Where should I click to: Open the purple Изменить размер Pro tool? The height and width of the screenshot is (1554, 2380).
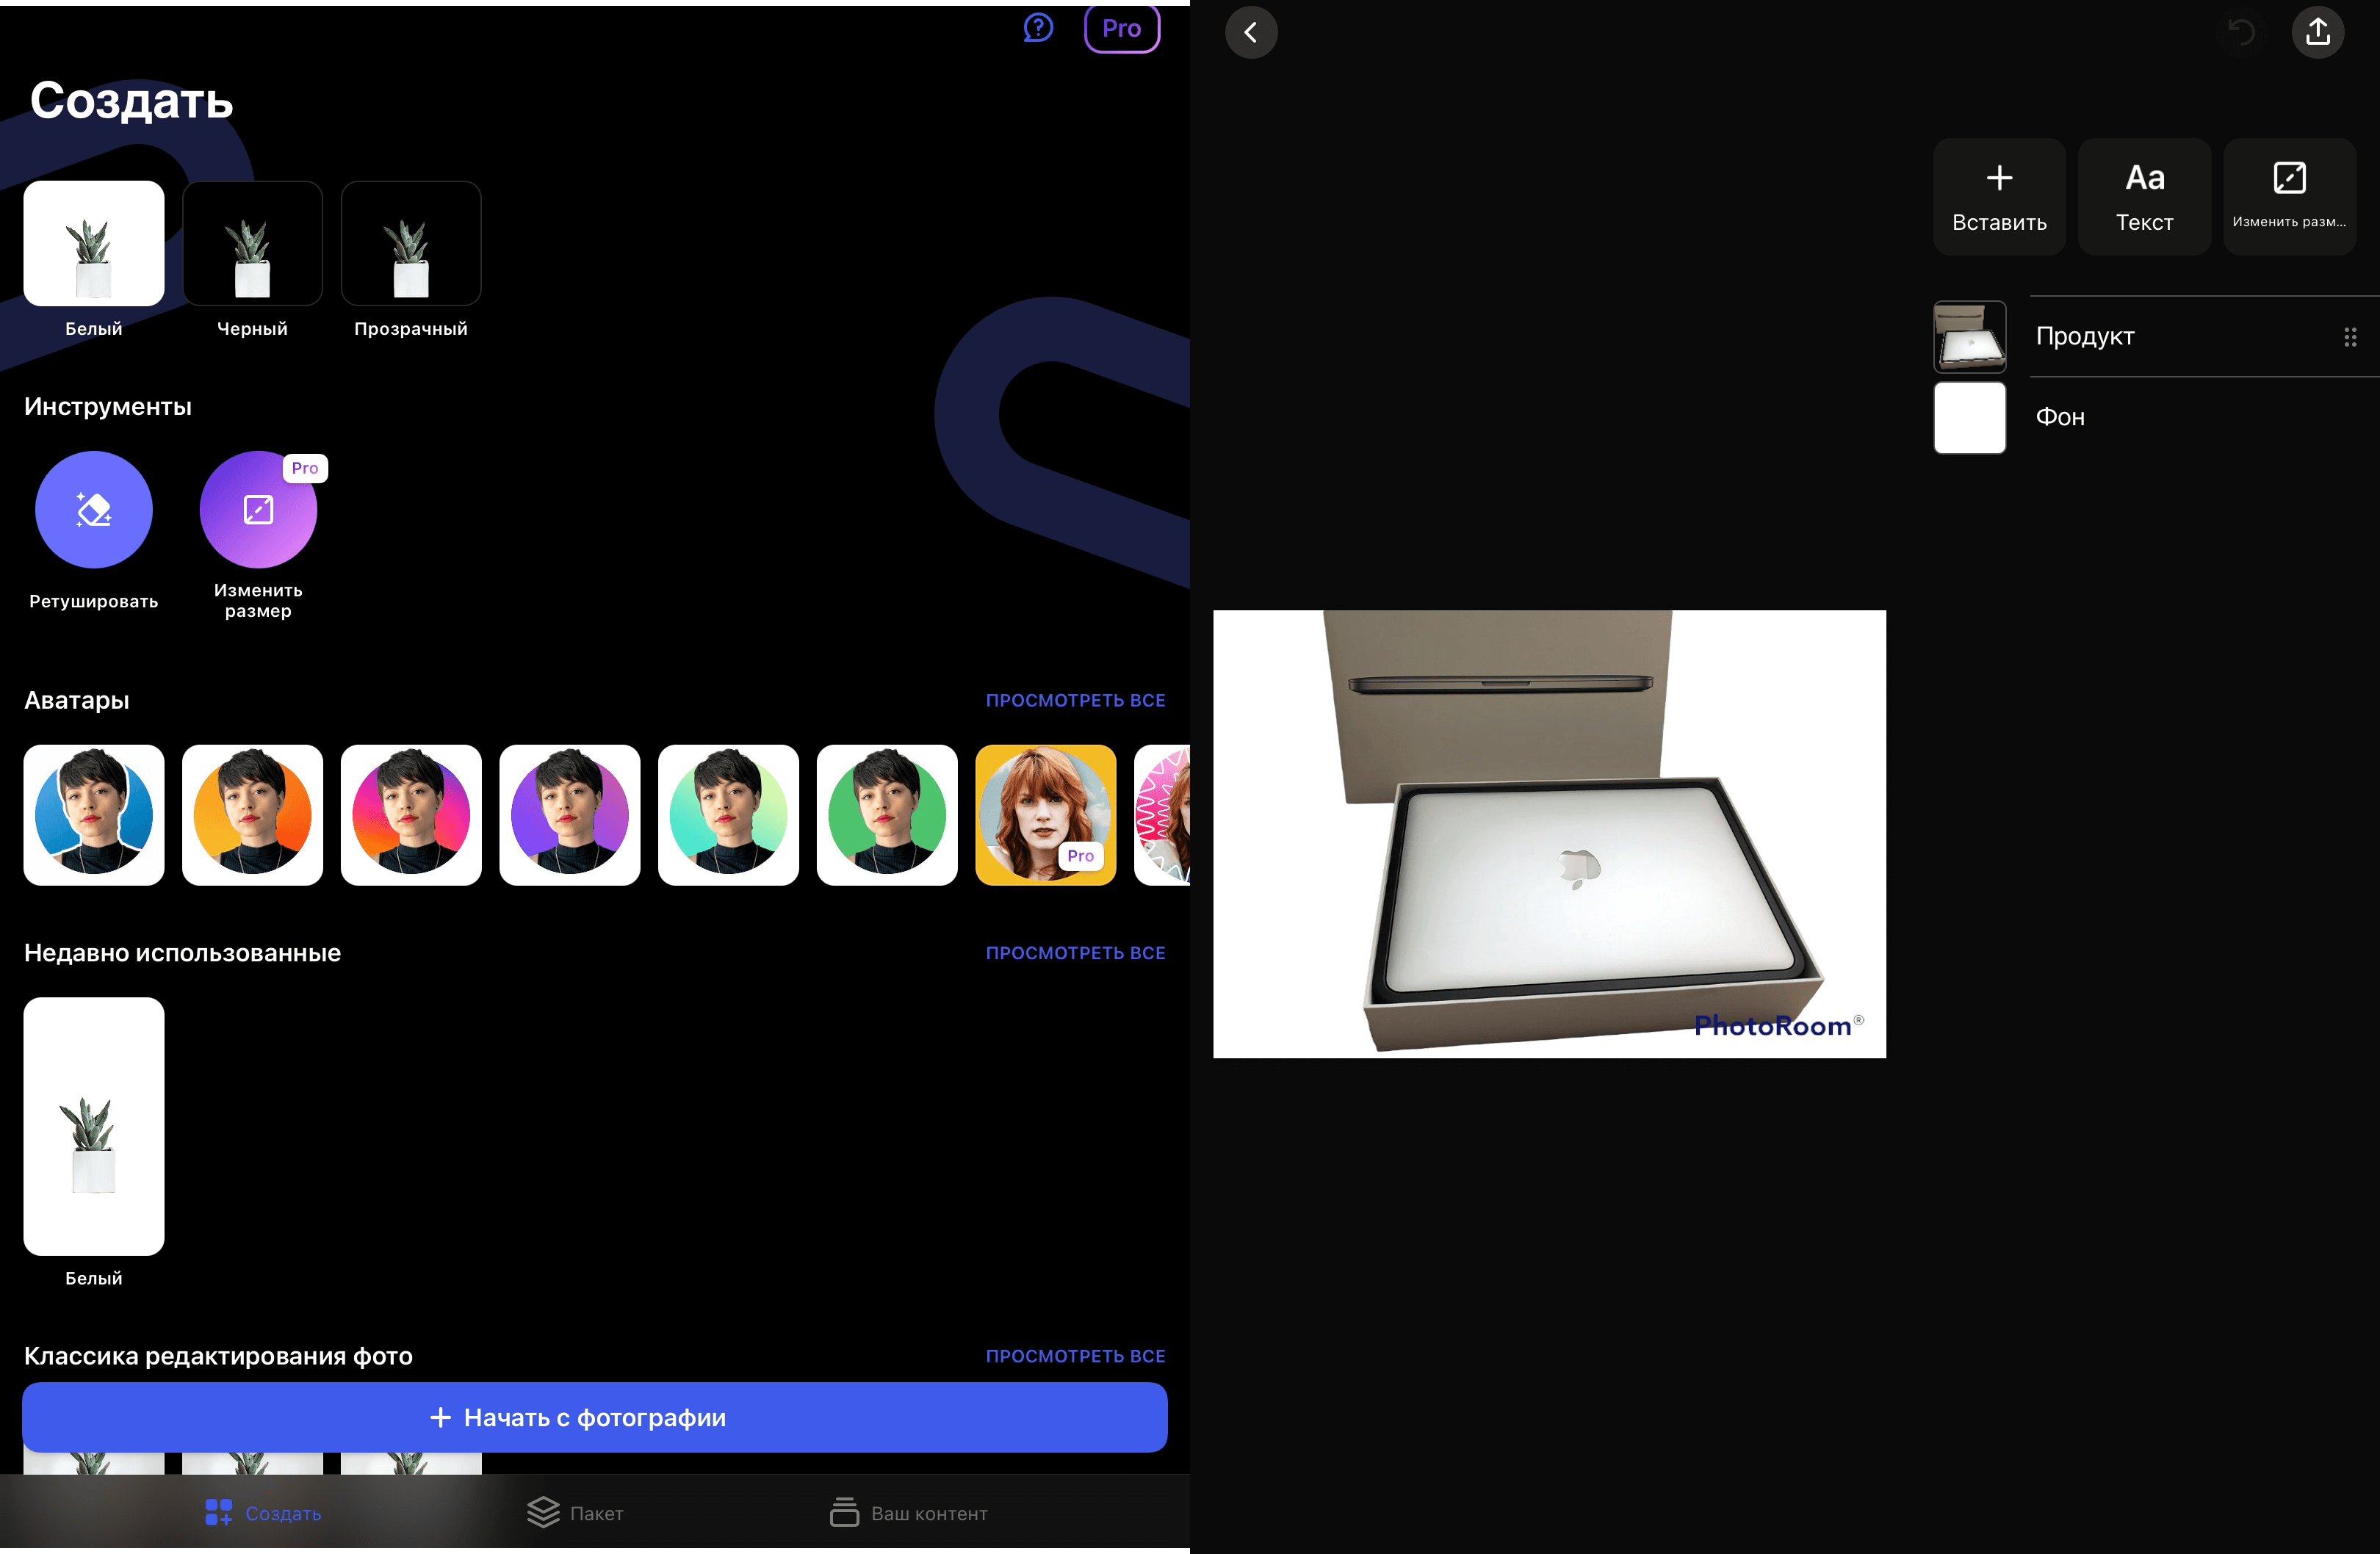(258, 510)
